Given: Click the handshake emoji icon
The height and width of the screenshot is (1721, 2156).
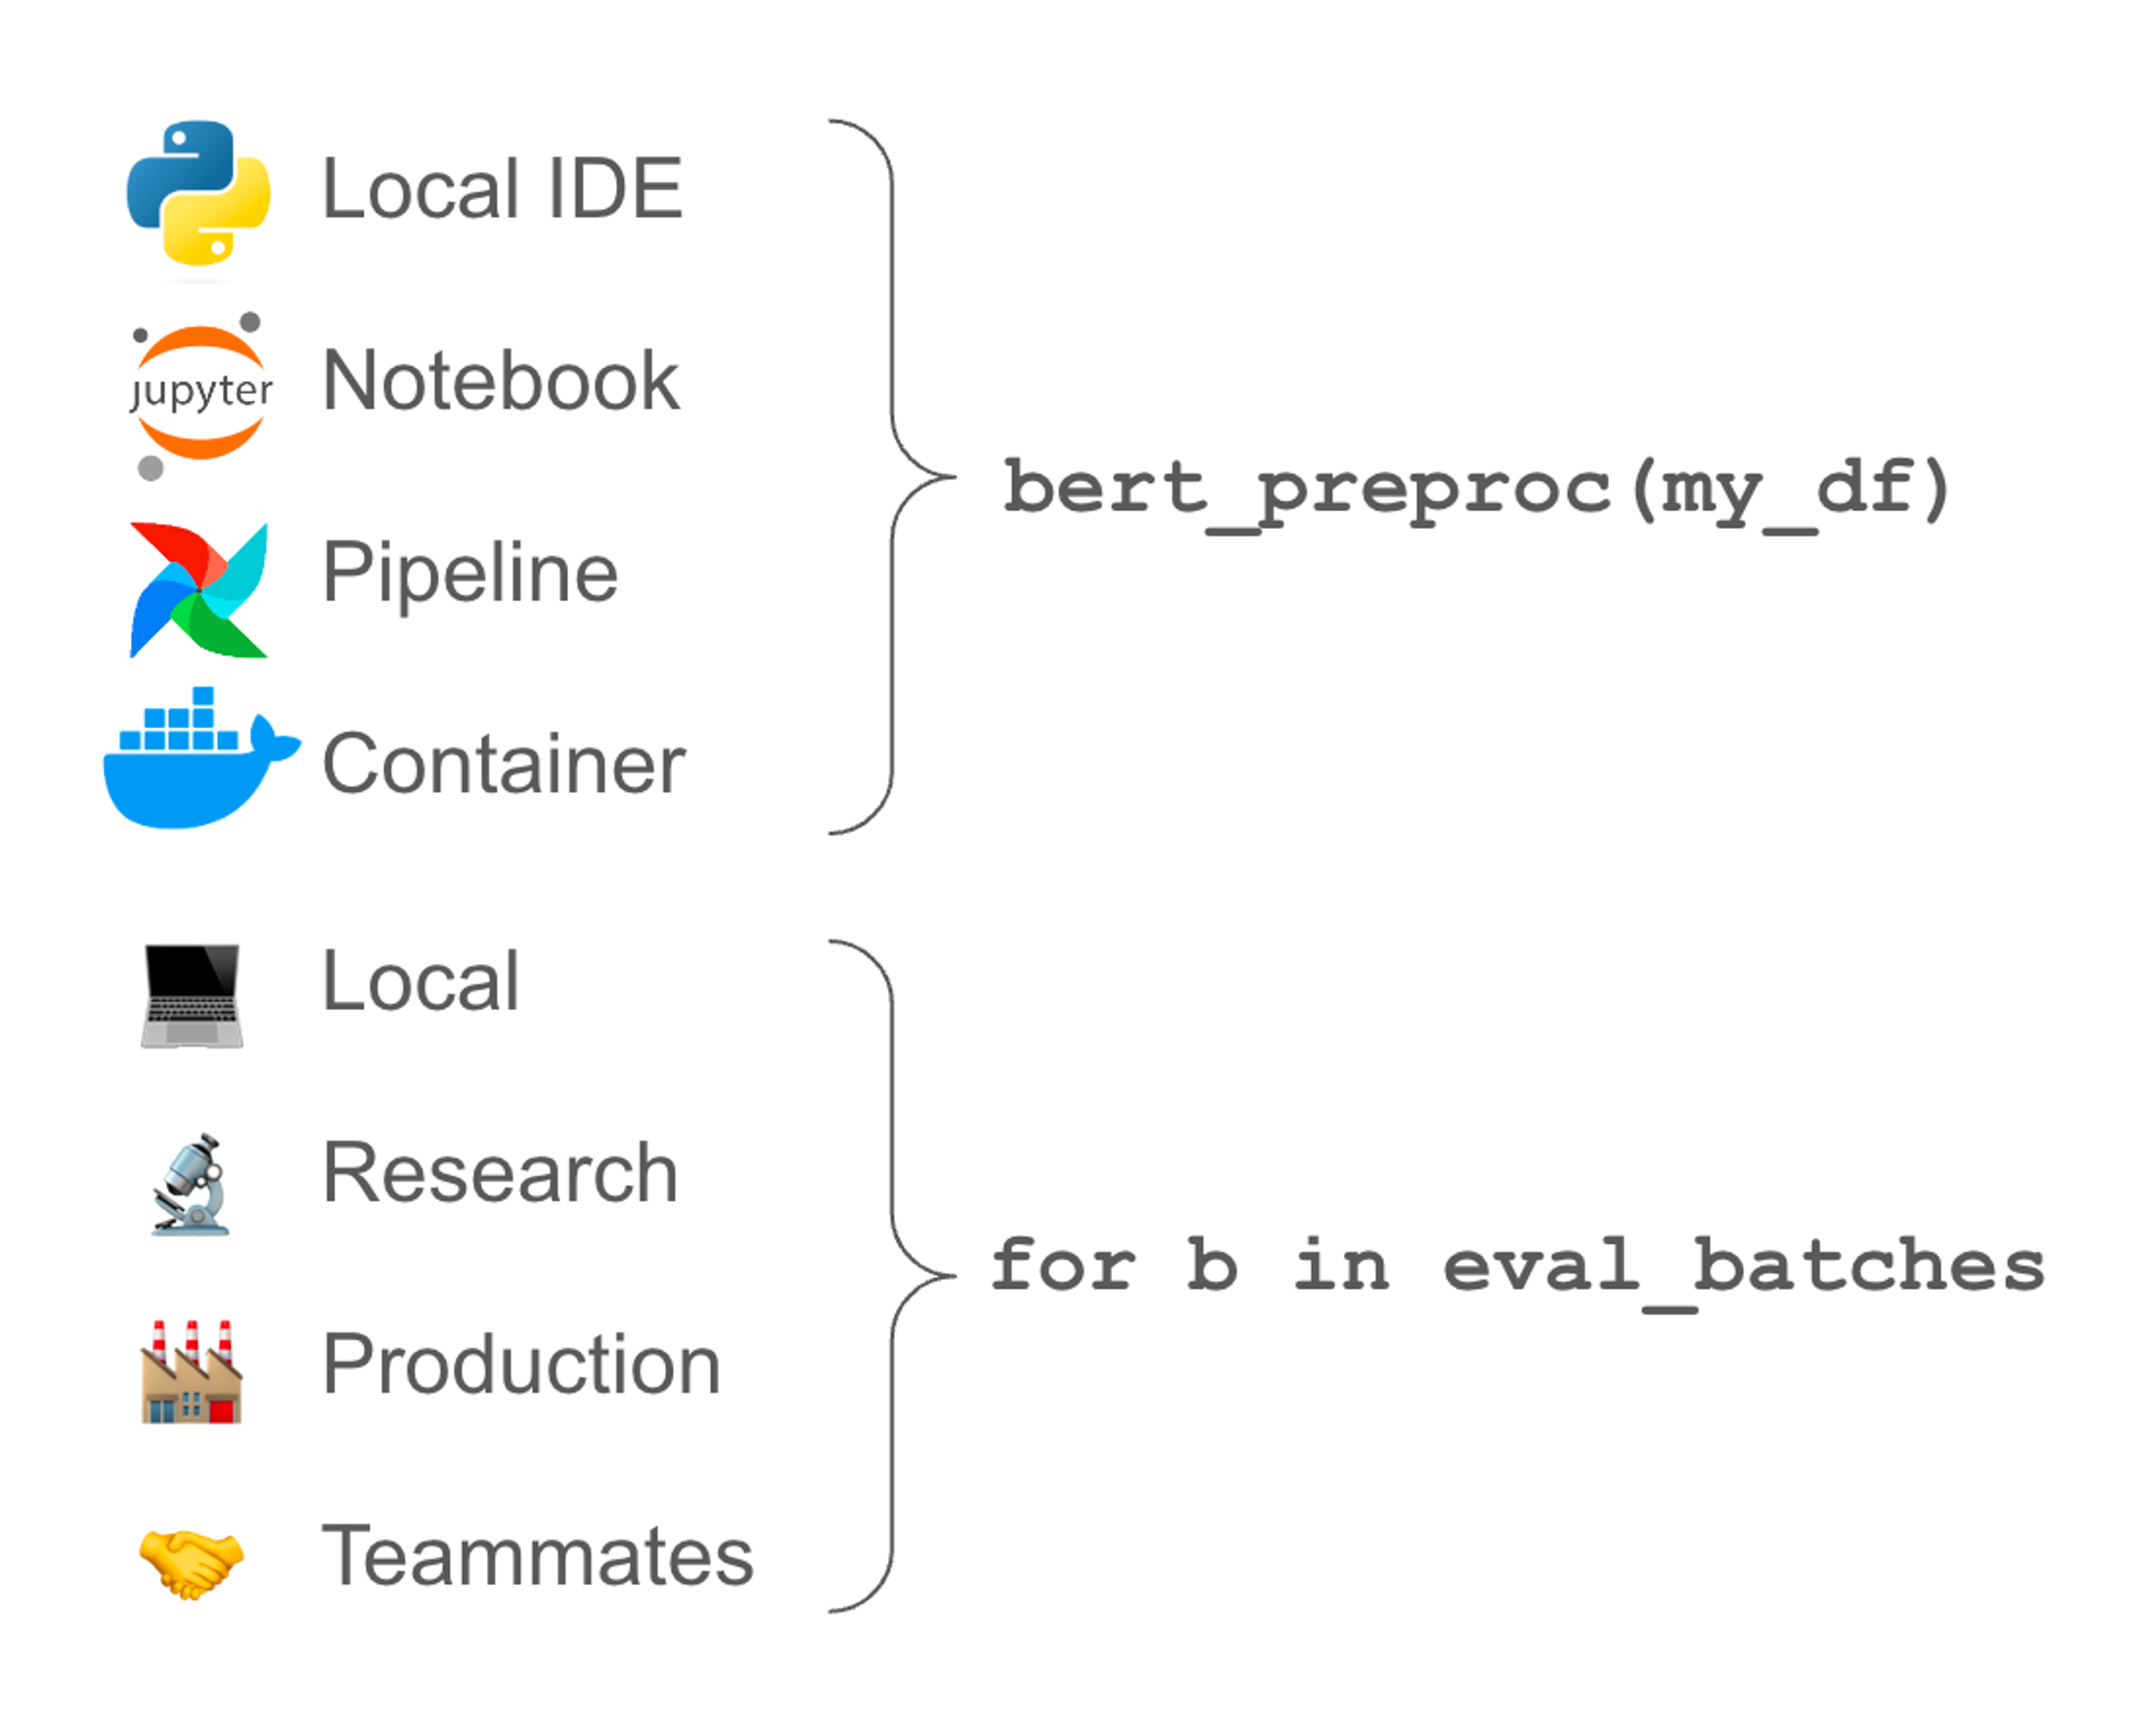Looking at the screenshot, I should click(x=191, y=1562).
